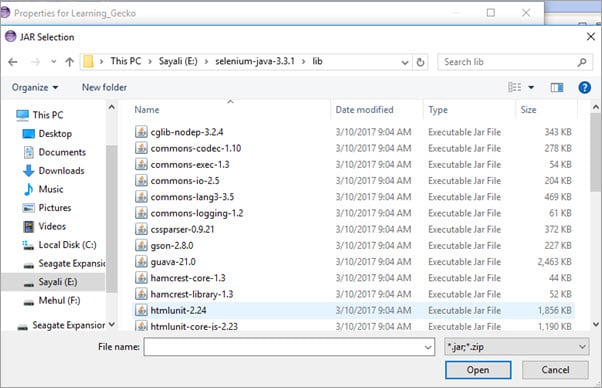Select the htmlunit-core-js-2.23 file name
This screenshot has width=602, height=388.
coord(194,327)
